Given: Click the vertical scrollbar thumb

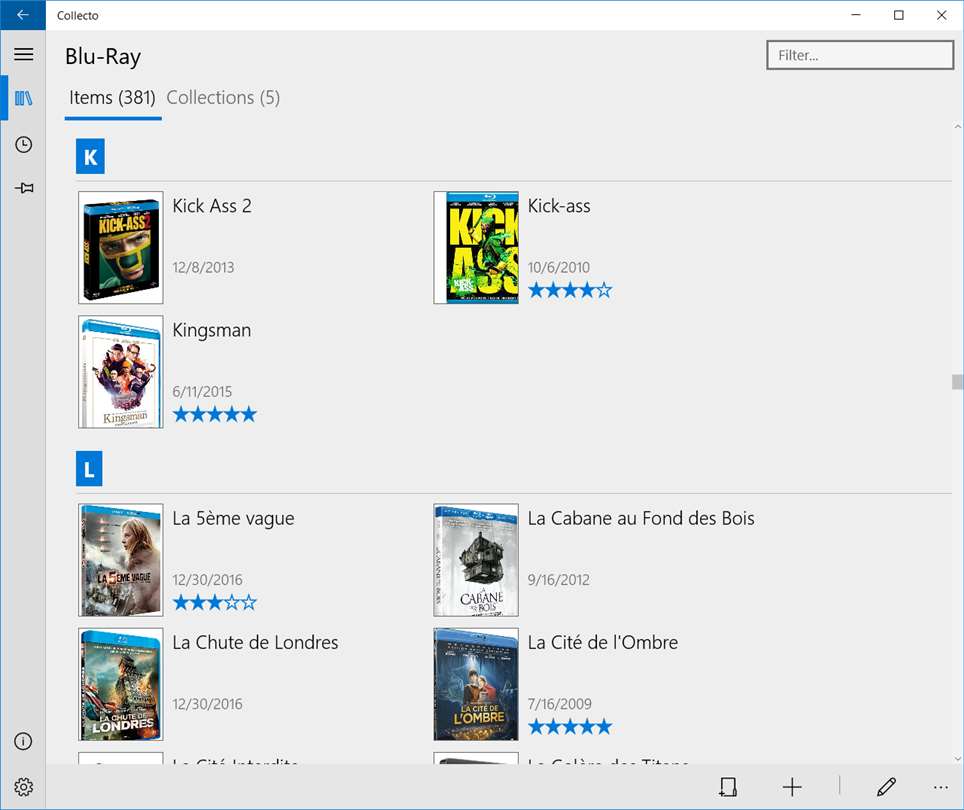Looking at the screenshot, I should tap(957, 382).
